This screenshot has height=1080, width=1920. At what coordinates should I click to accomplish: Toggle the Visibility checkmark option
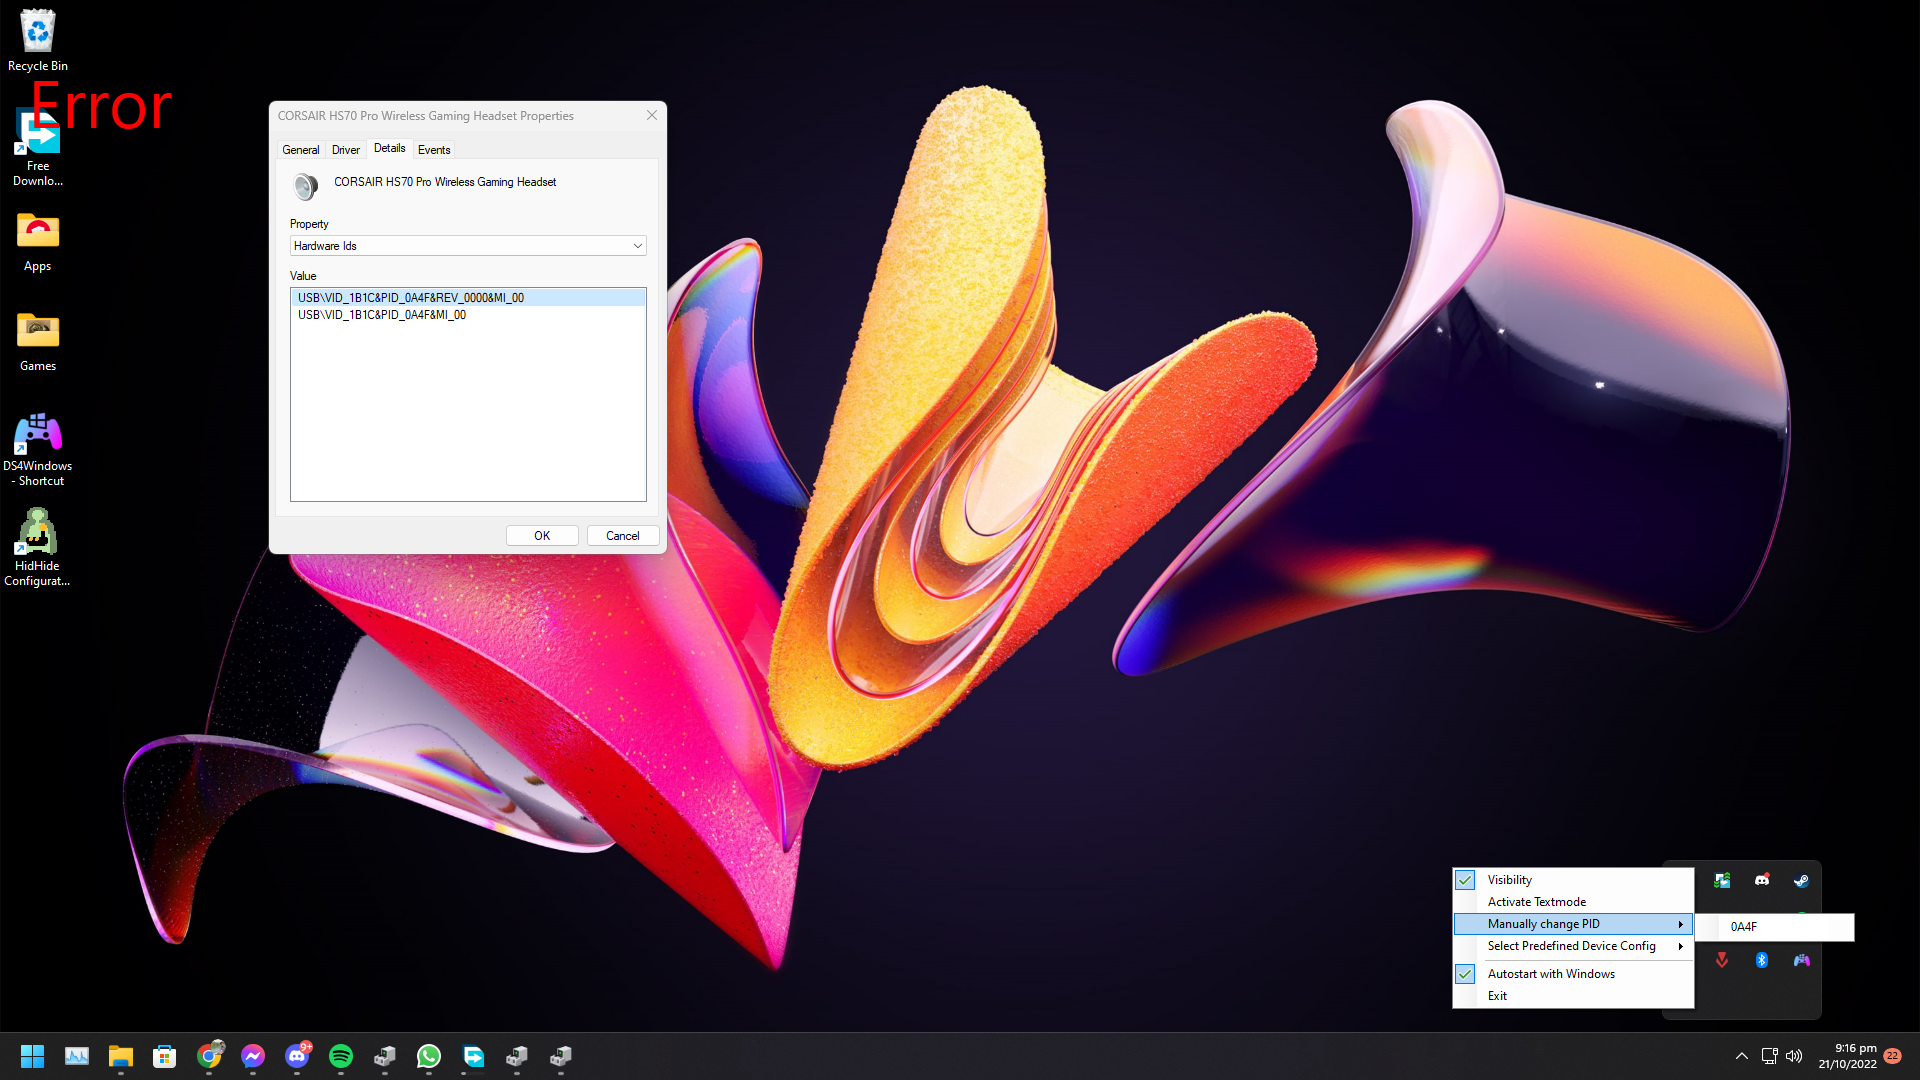pos(1510,880)
